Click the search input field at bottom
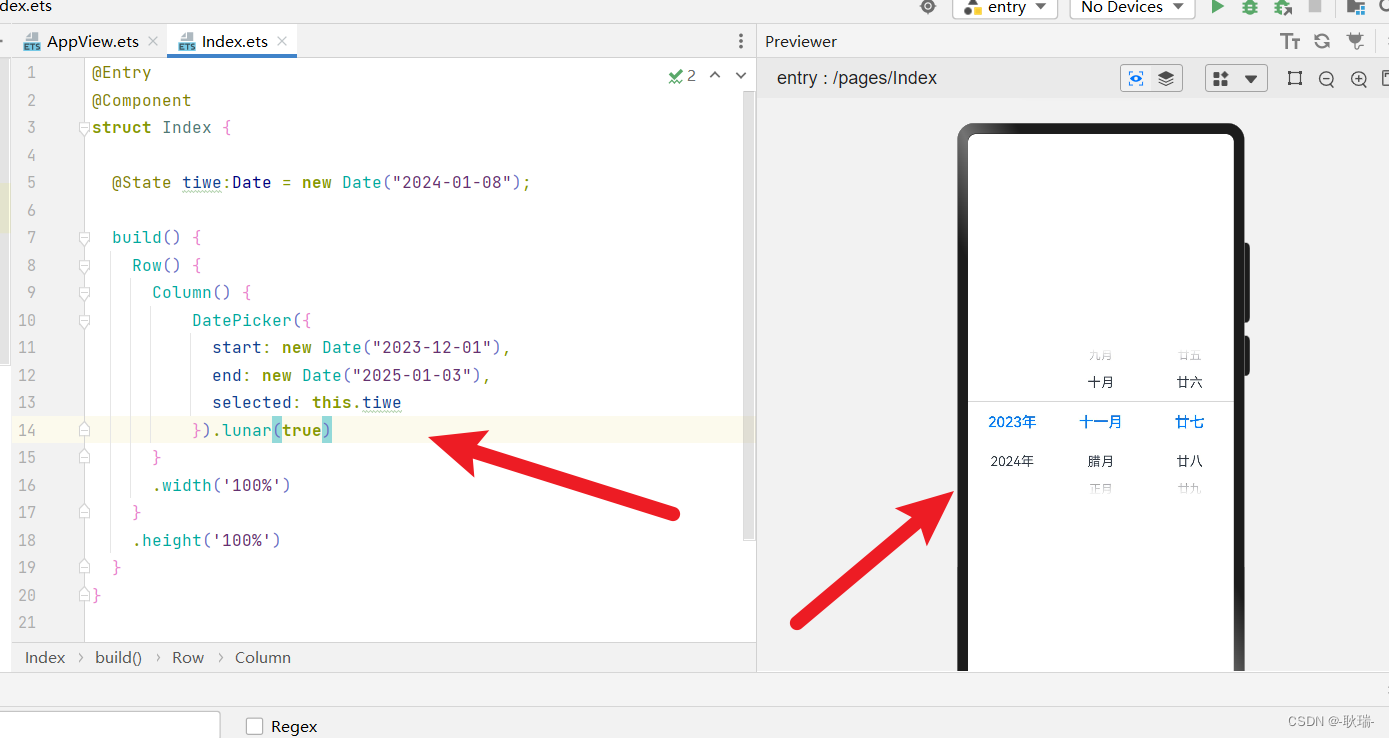Screen dimensions: 1389x738 click(x=110, y=725)
